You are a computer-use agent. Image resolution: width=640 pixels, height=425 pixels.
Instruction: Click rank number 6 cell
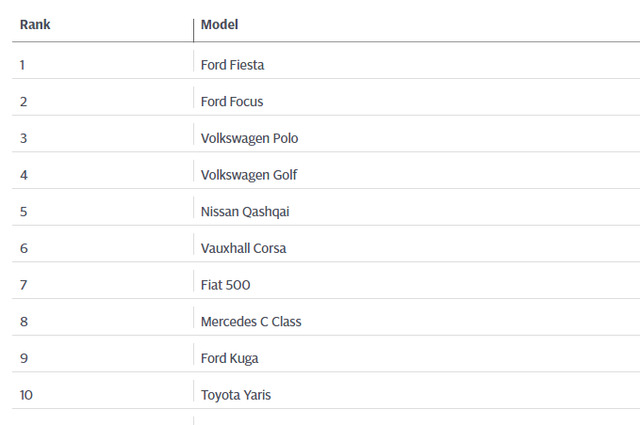[x=23, y=248]
